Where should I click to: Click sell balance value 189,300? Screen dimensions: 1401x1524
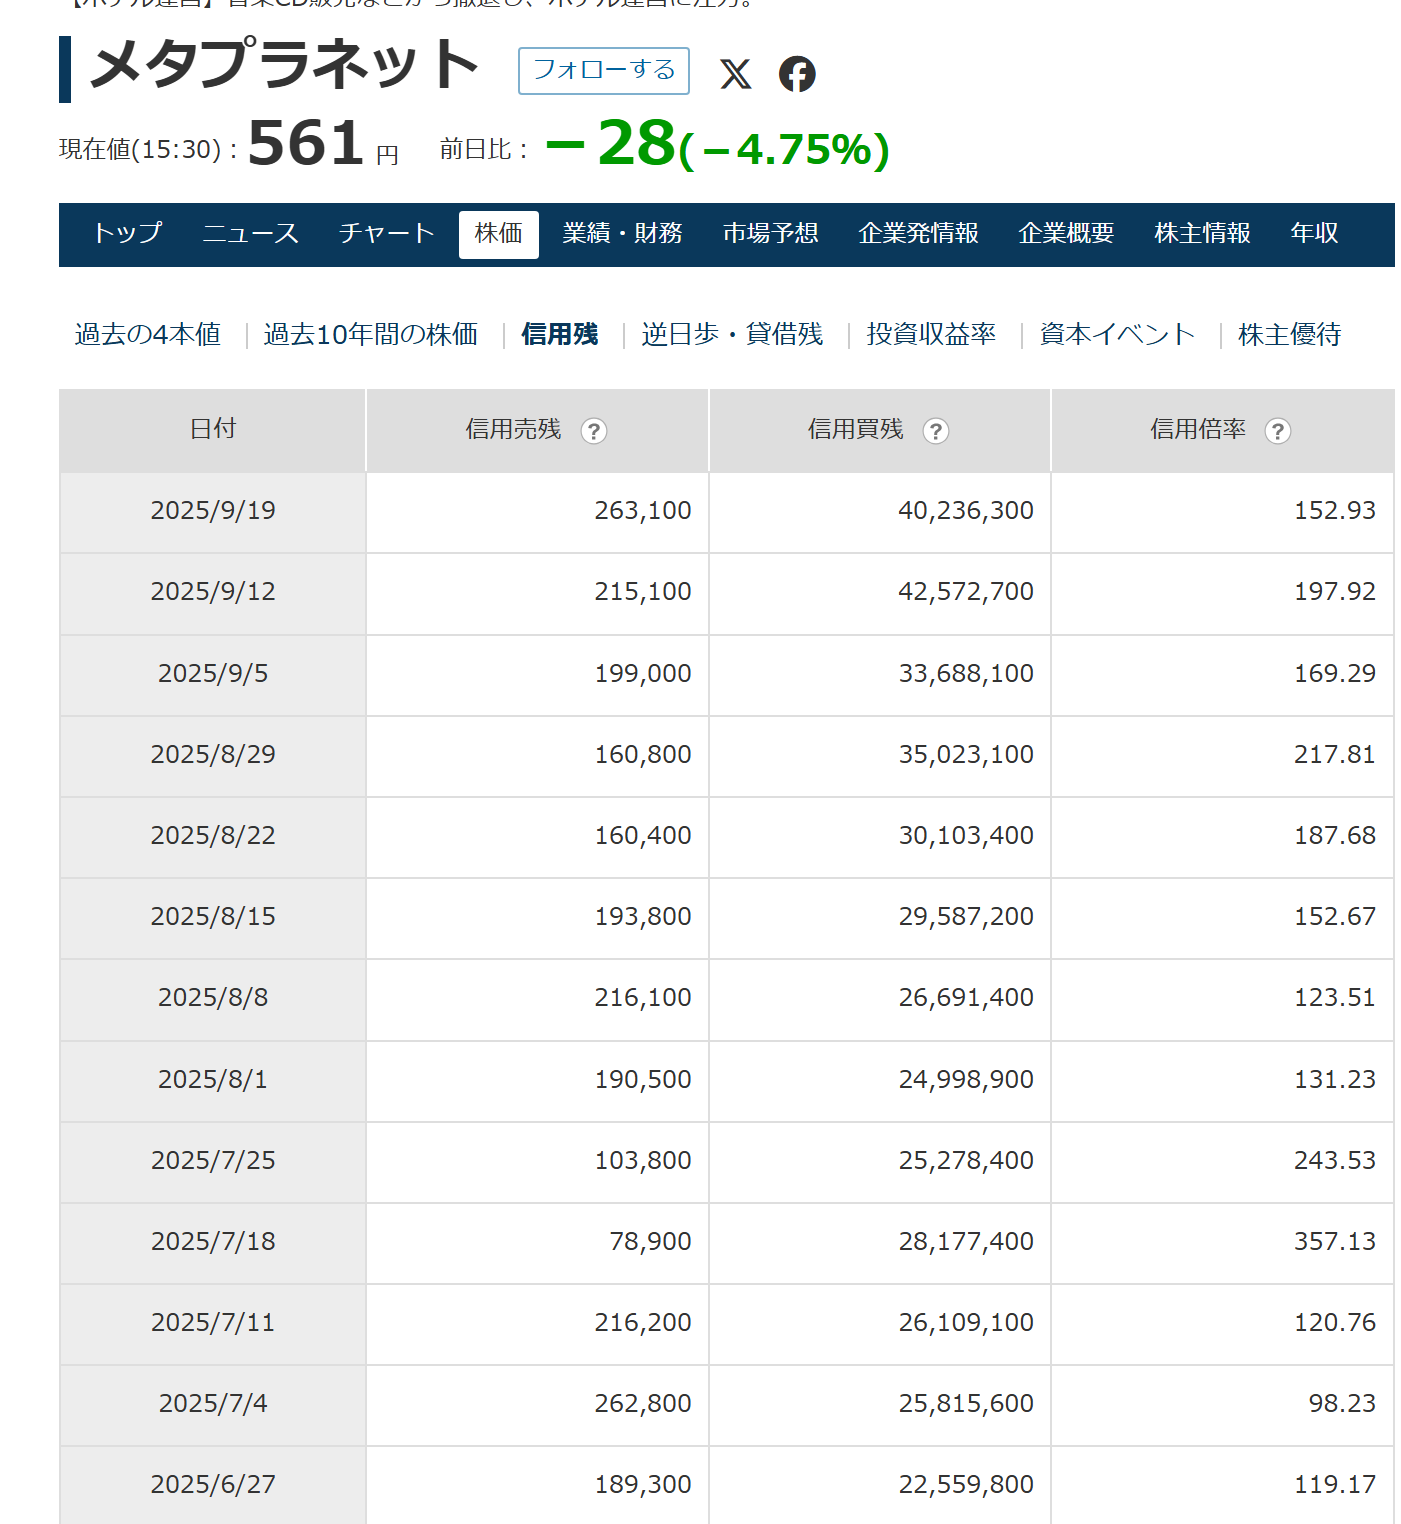pos(643,1485)
